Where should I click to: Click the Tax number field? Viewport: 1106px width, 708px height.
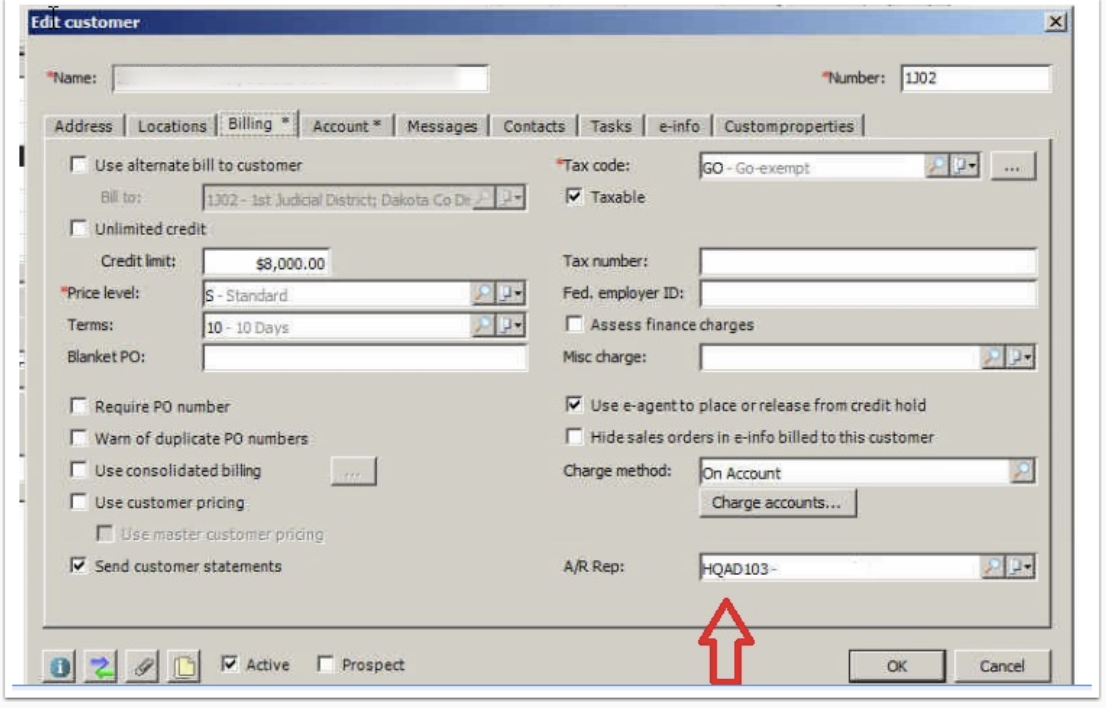click(868, 261)
